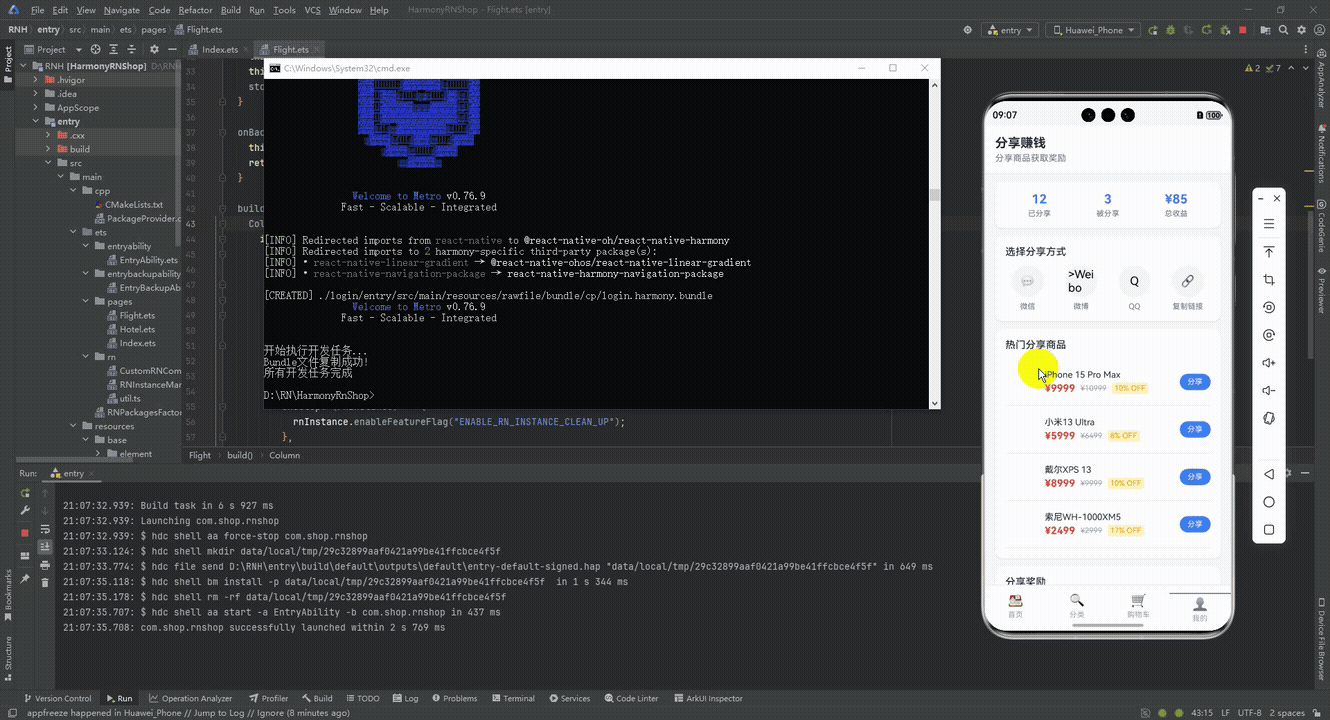Open Code Linter tool window
Image resolution: width=1330 pixels, height=720 pixels.
631,698
